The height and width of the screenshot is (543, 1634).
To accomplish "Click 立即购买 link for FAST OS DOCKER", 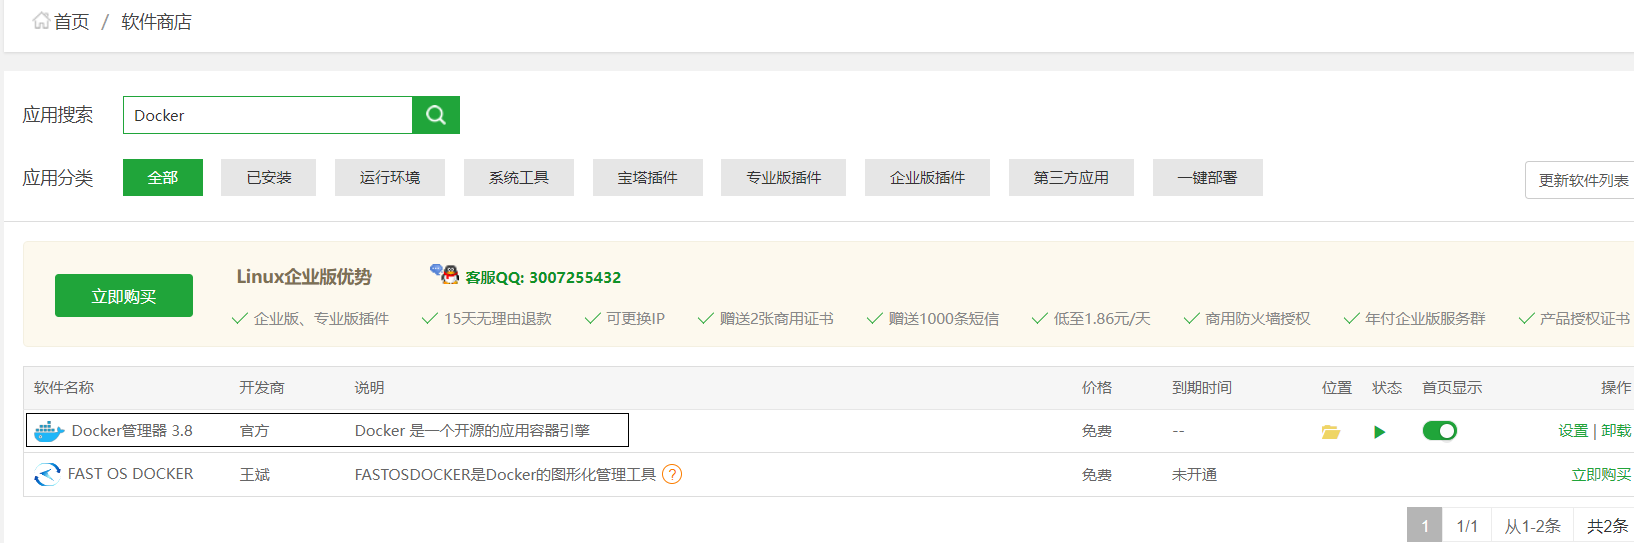I will tap(1601, 475).
